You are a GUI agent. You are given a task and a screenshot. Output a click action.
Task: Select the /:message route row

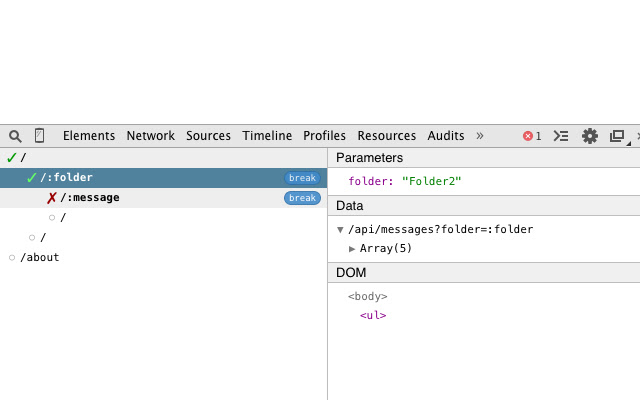(90, 198)
